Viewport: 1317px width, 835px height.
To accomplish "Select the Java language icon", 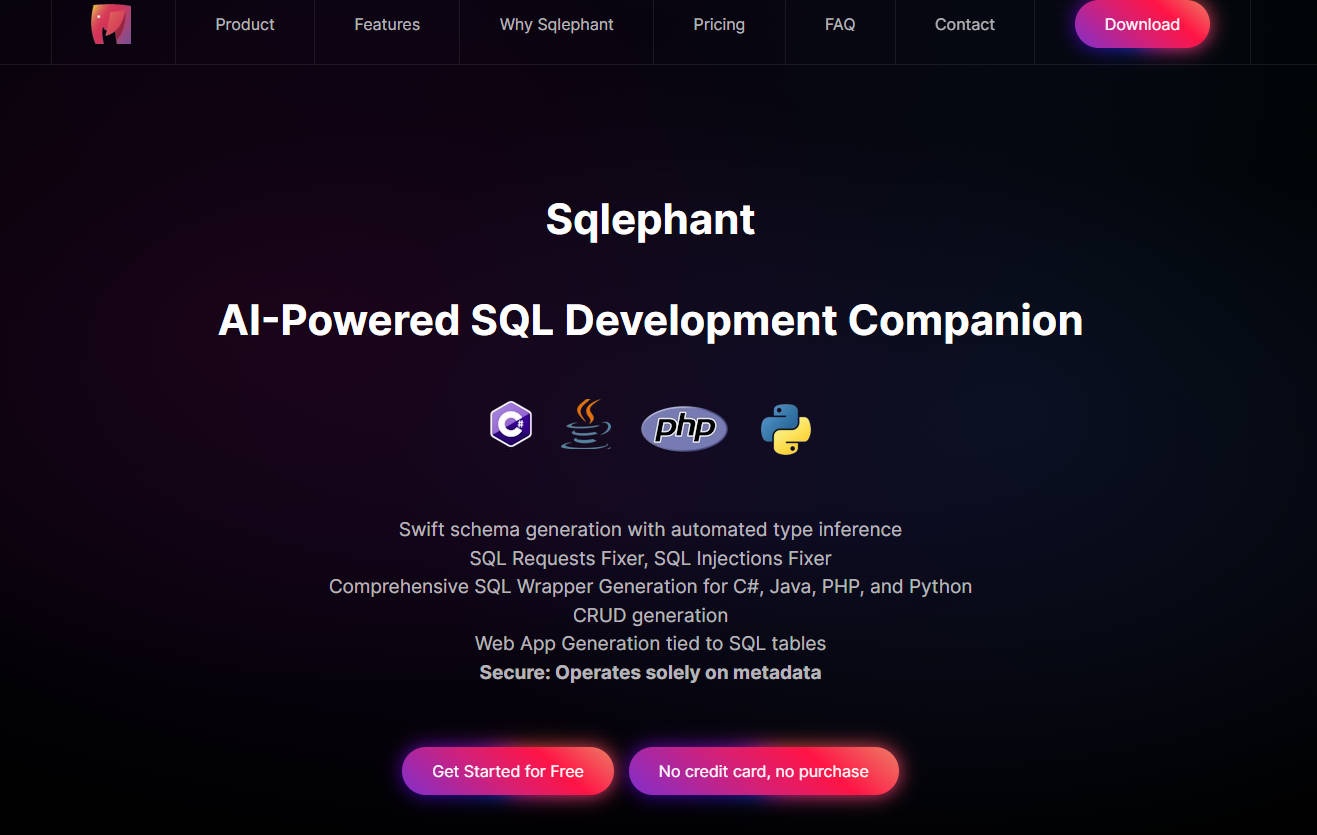I will click(585, 424).
